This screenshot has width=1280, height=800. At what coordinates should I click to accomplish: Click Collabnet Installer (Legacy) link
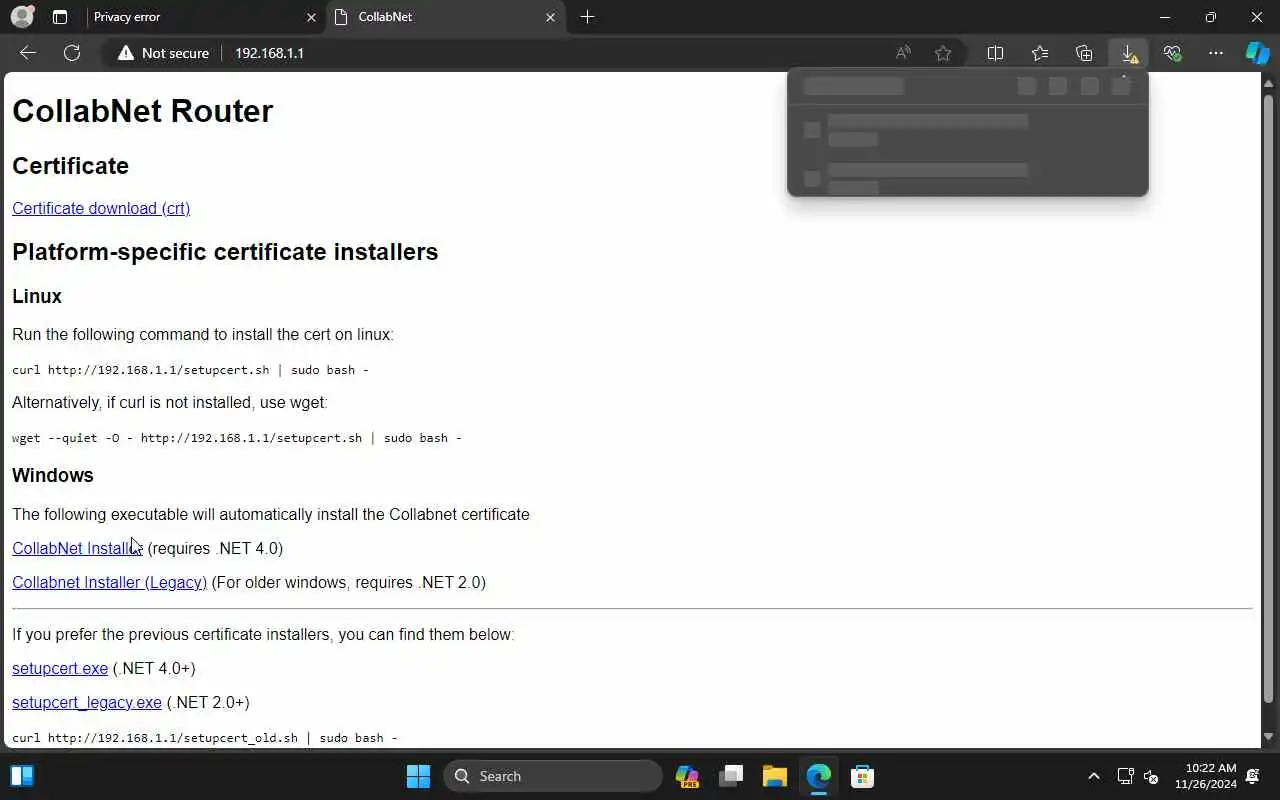[109, 582]
